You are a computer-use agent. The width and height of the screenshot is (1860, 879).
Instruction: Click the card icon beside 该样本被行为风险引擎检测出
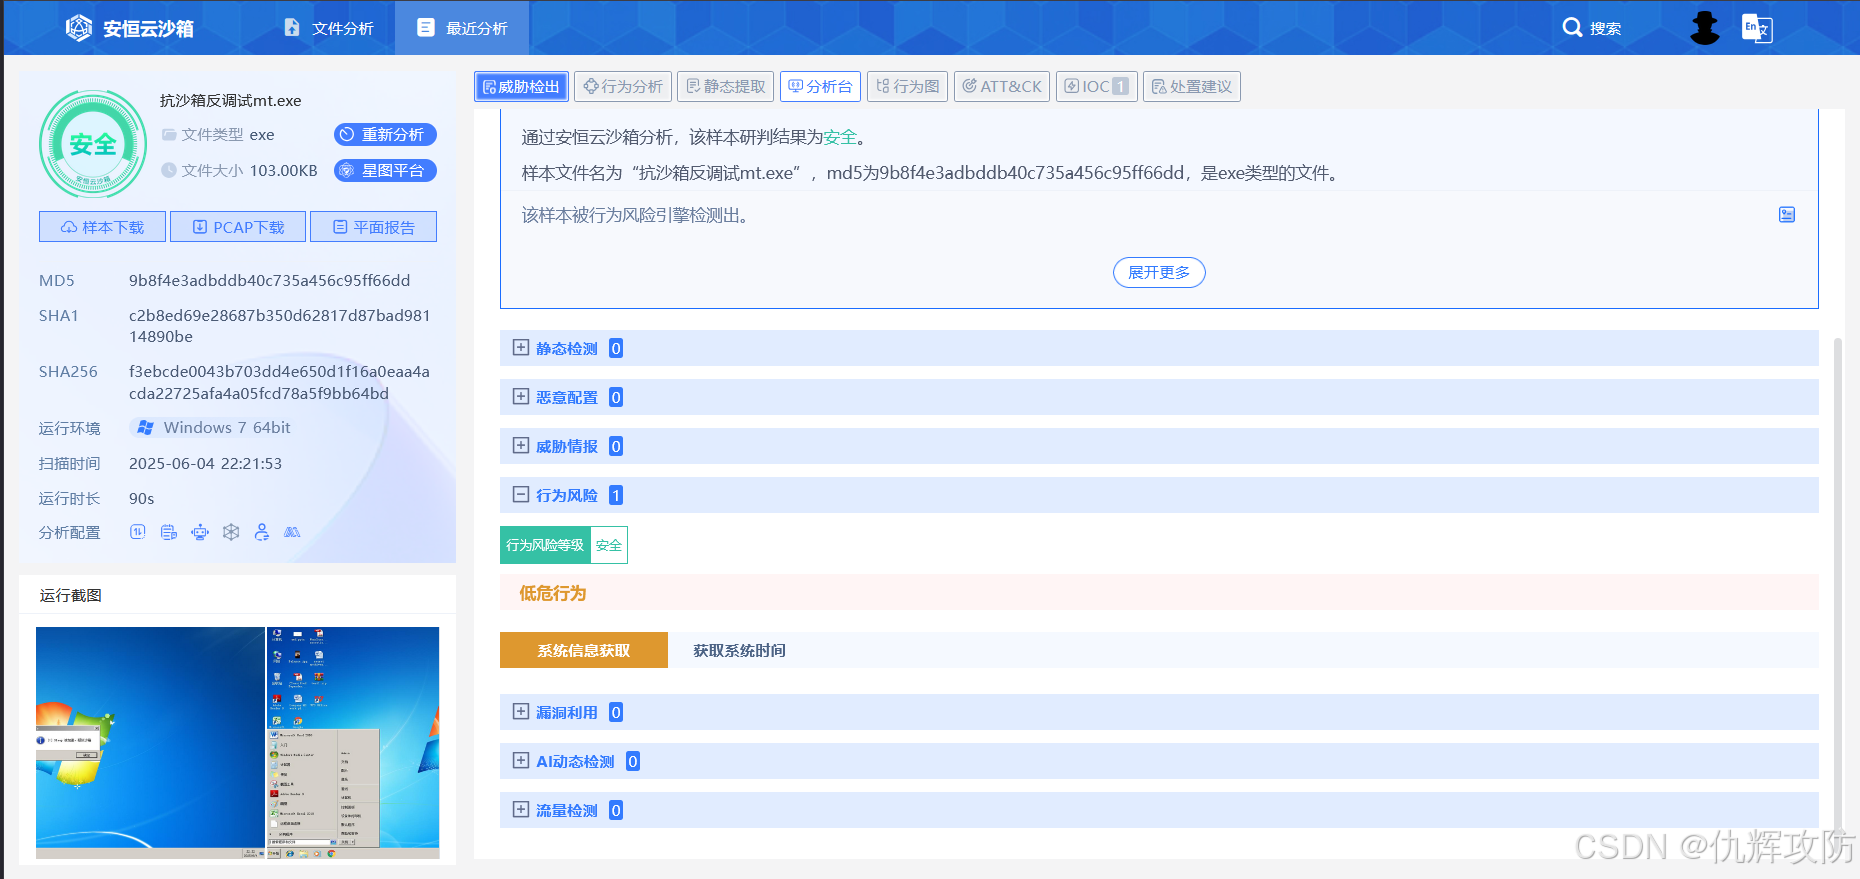click(1787, 215)
